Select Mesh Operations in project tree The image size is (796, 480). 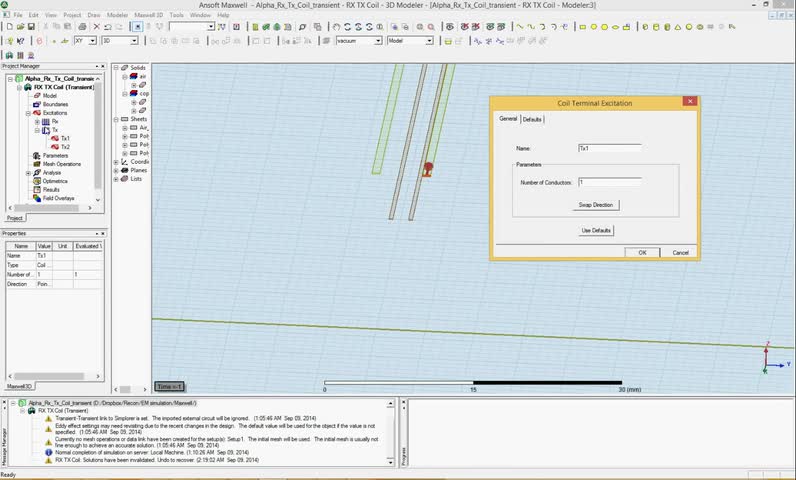[x=61, y=164]
